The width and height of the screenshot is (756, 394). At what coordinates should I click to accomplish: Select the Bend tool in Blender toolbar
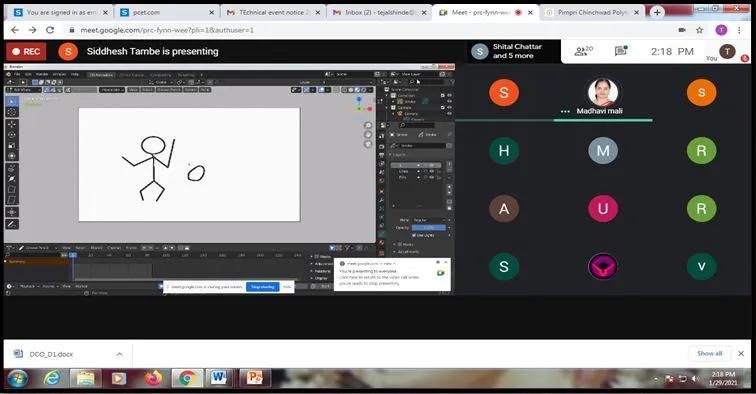coord(12,189)
